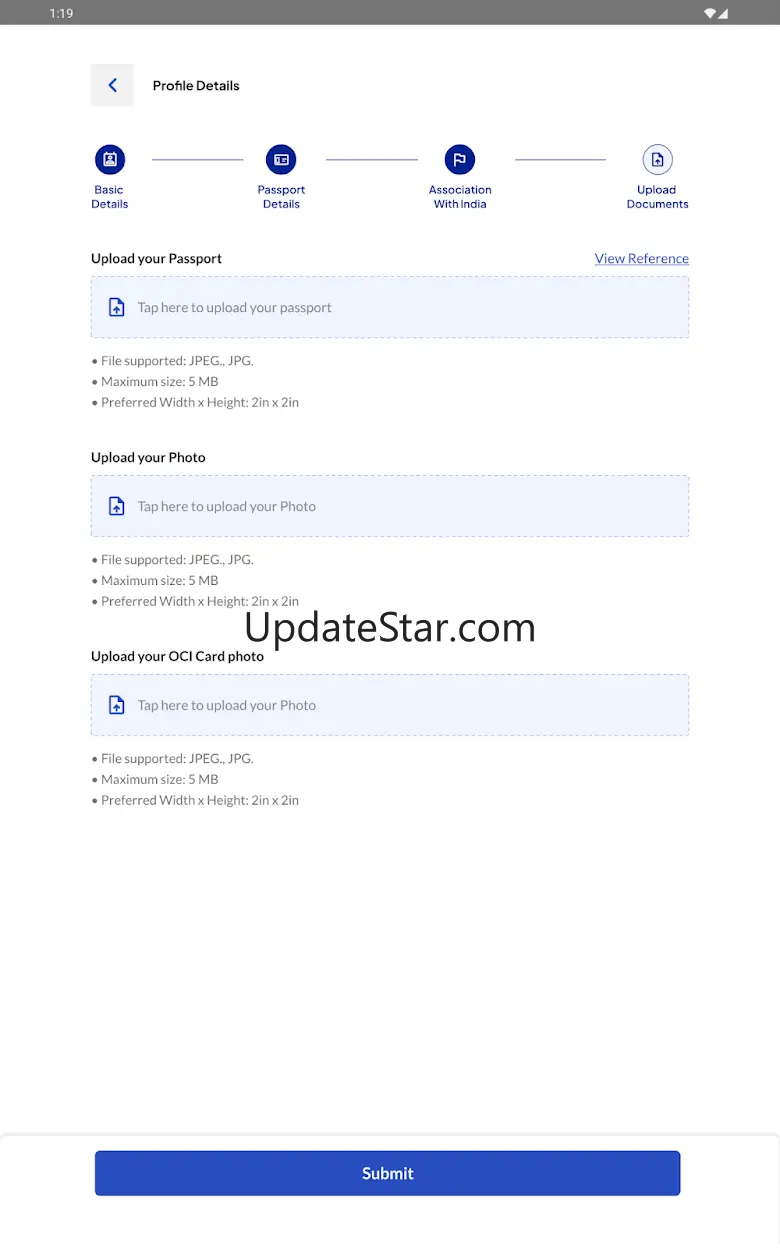Viewport: 780px width, 1248px height.
Task: Tap here to upload your passport field
Action: (x=390, y=307)
